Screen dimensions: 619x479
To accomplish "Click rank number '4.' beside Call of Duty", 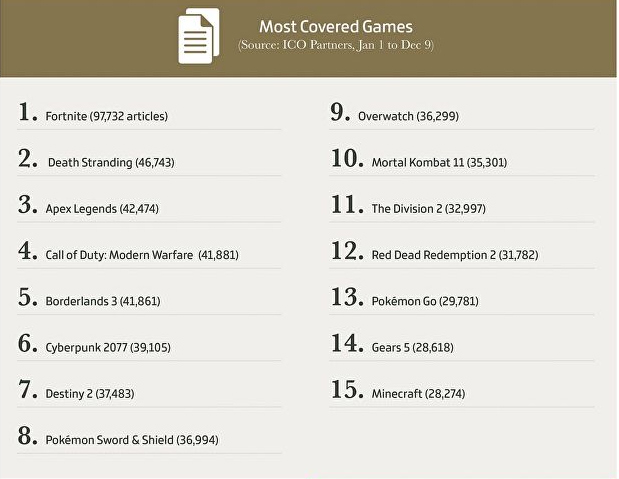I will [28, 250].
